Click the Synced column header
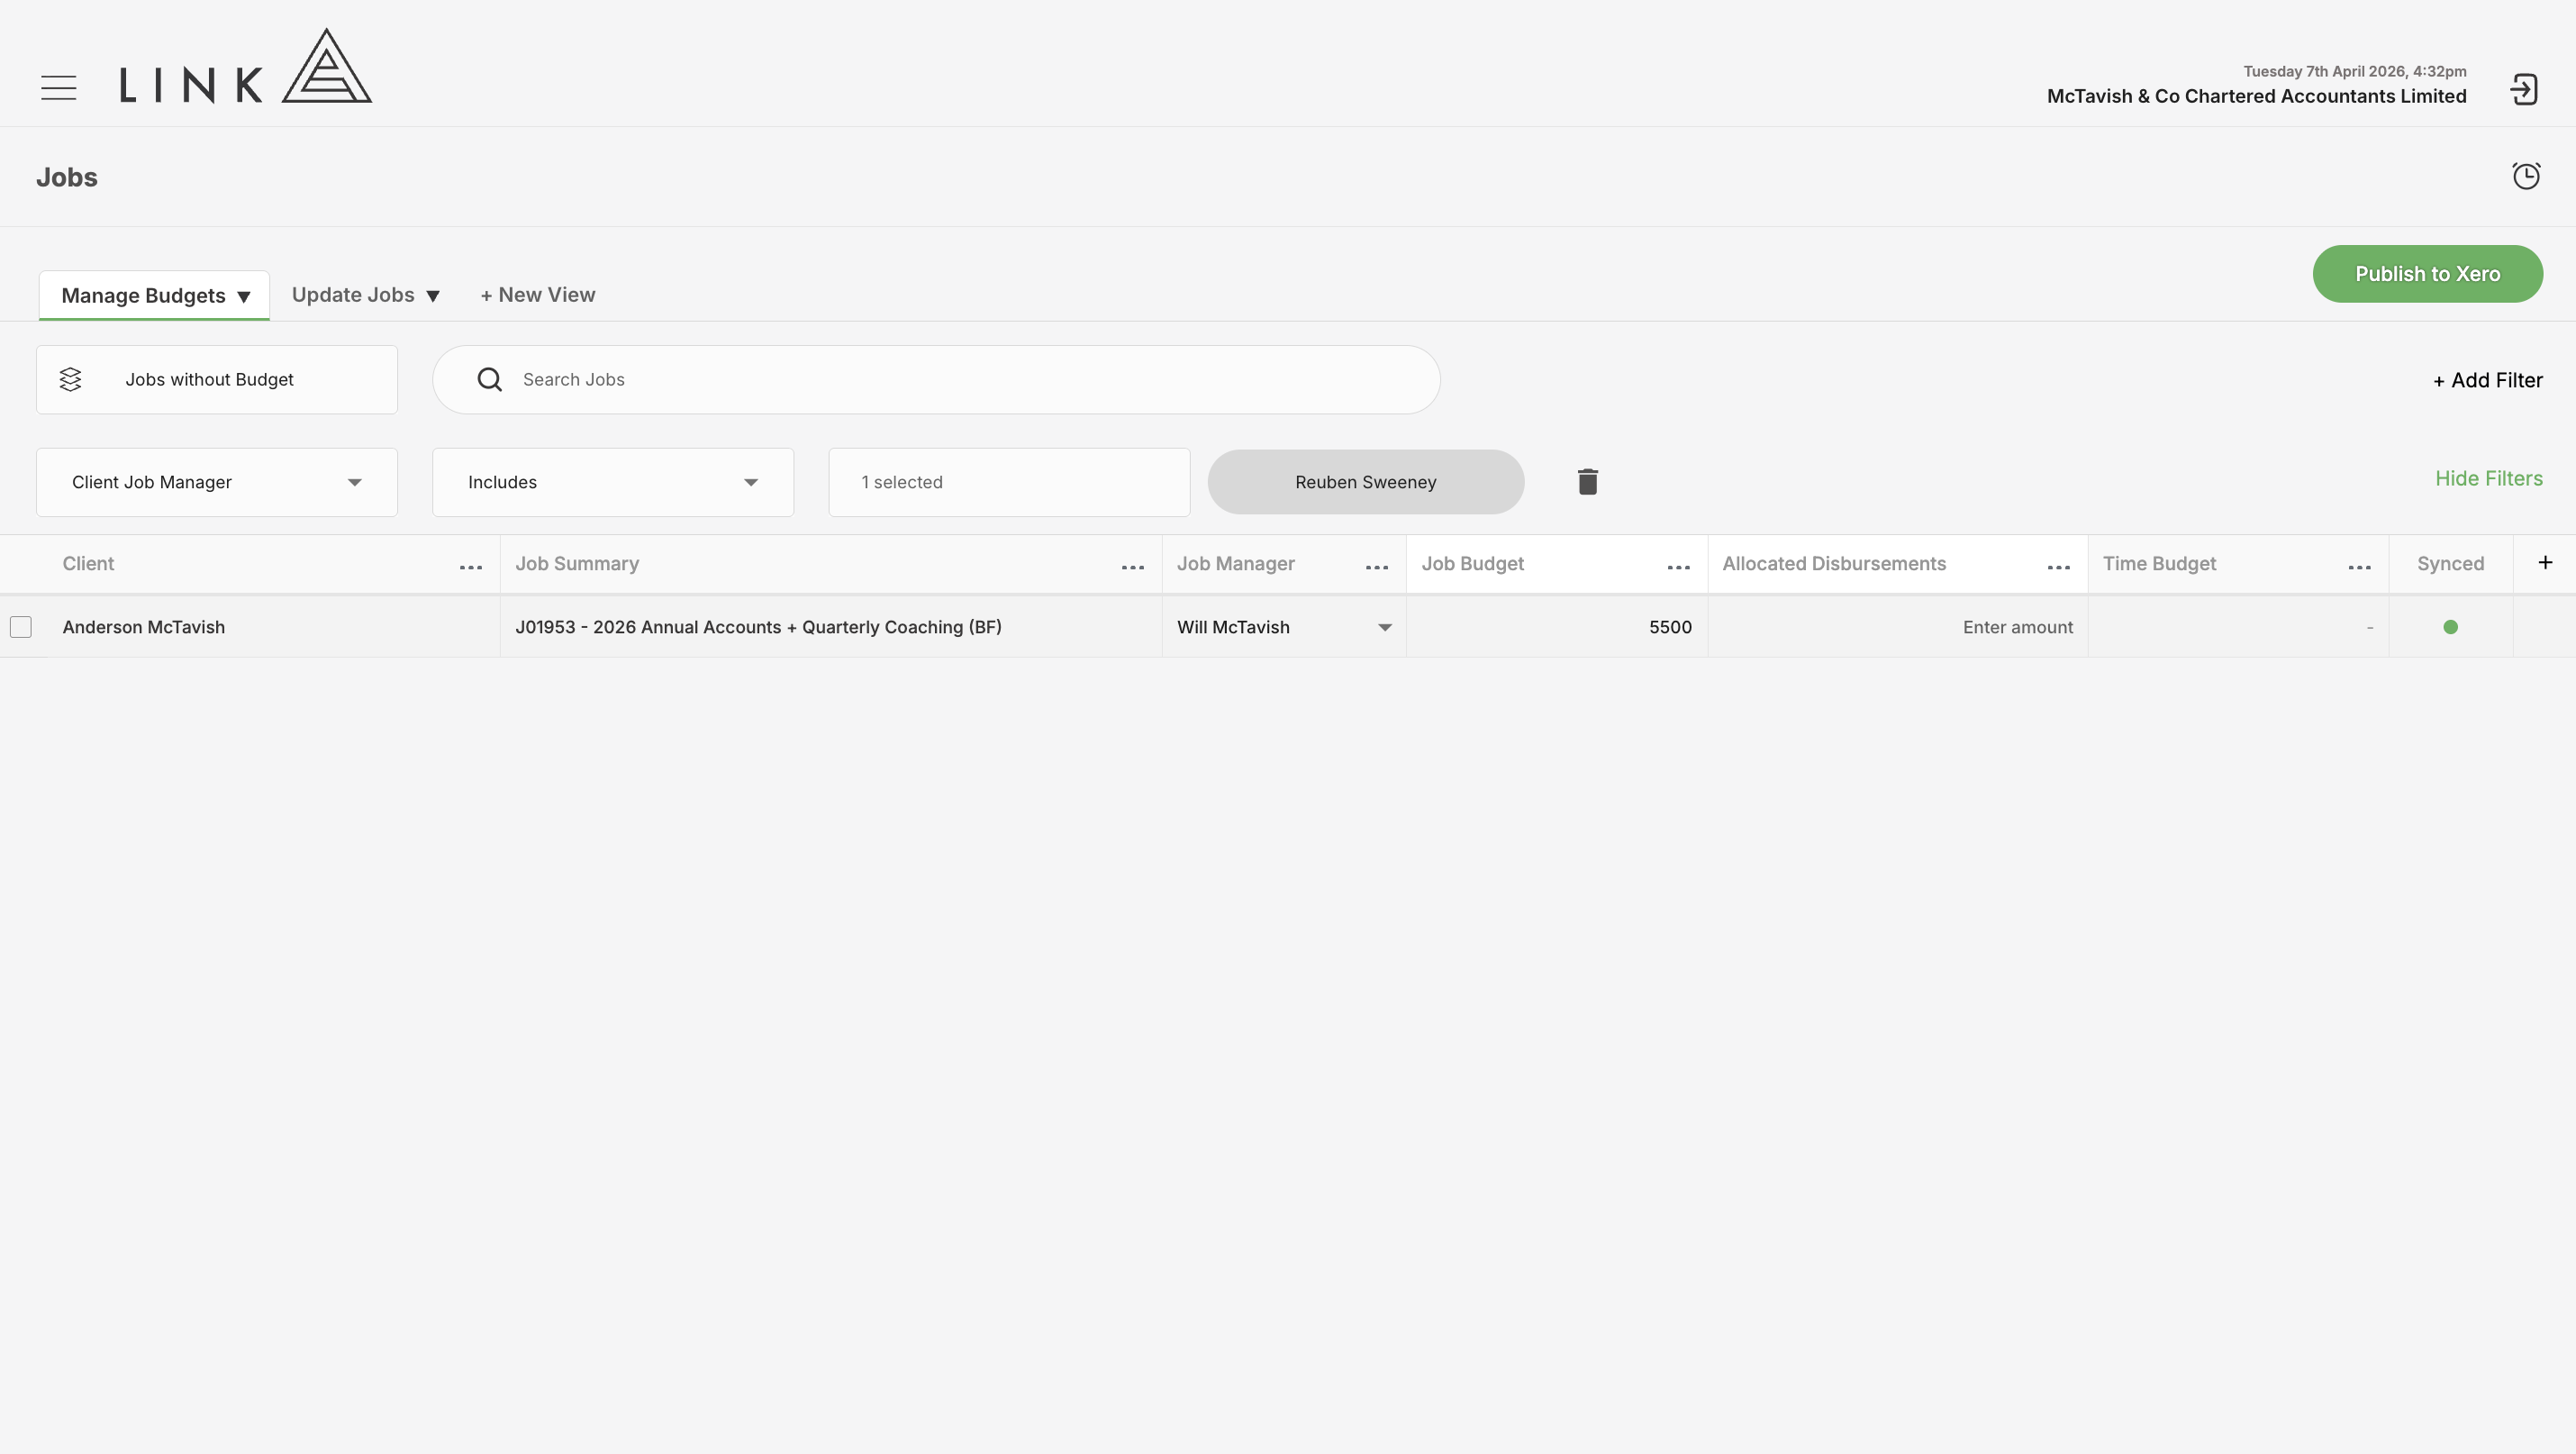 click(x=2450, y=564)
